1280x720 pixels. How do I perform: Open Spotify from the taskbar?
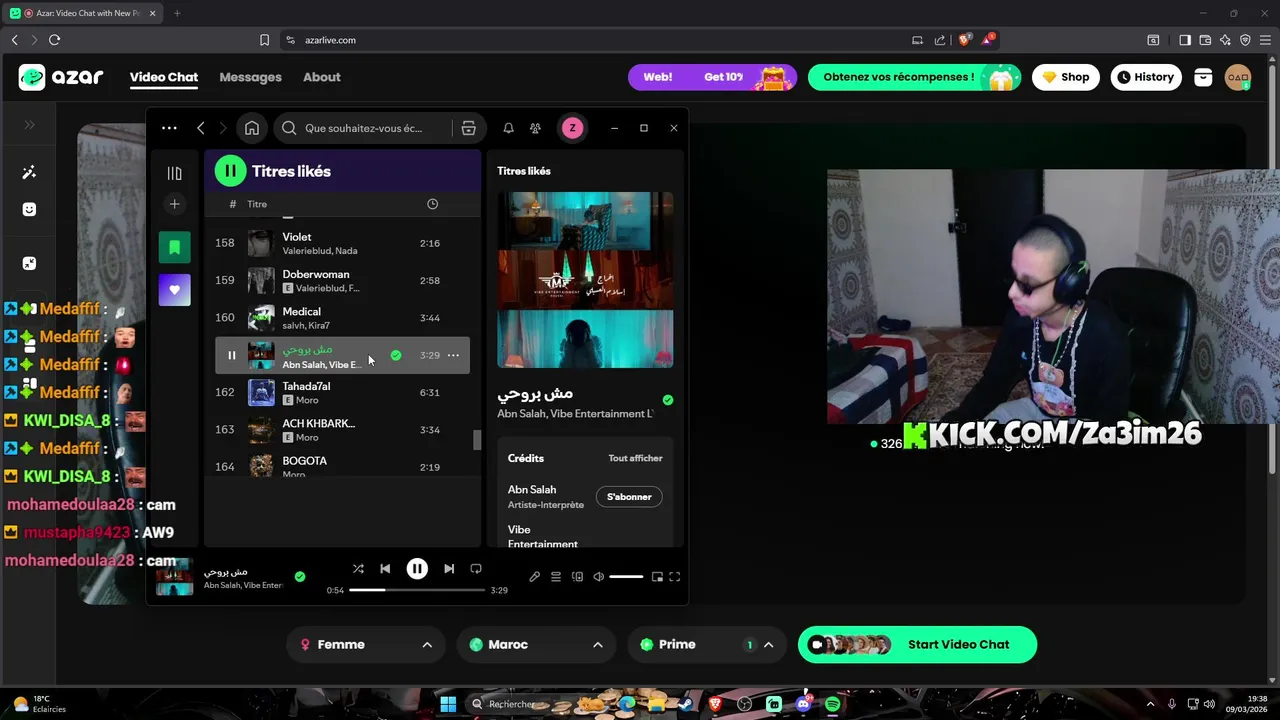pyautogui.click(x=832, y=704)
